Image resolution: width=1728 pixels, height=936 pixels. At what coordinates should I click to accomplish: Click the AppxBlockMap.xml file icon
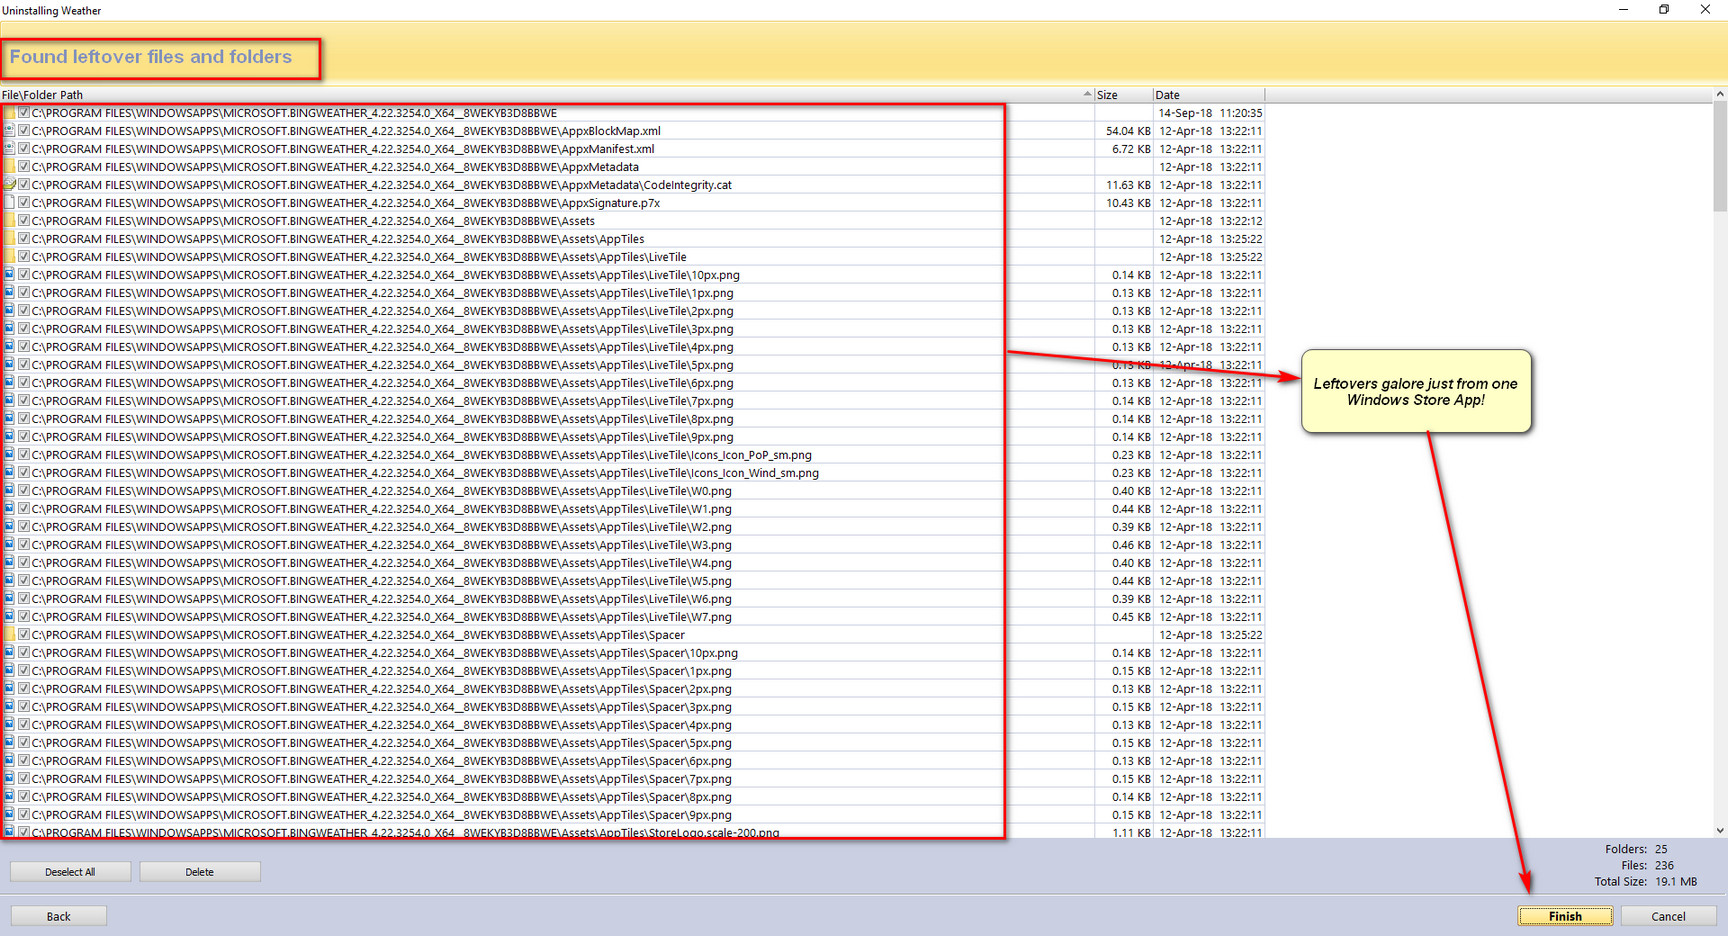(9, 131)
